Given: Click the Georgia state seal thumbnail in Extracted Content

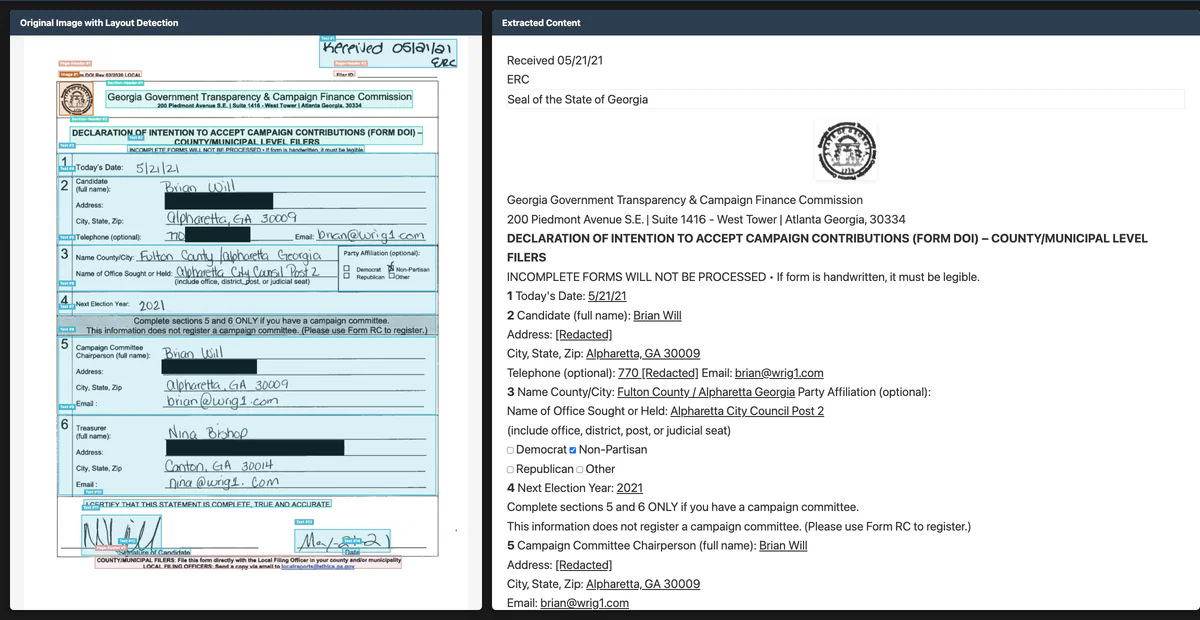Looking at the screenshot, I should [845, 150].
